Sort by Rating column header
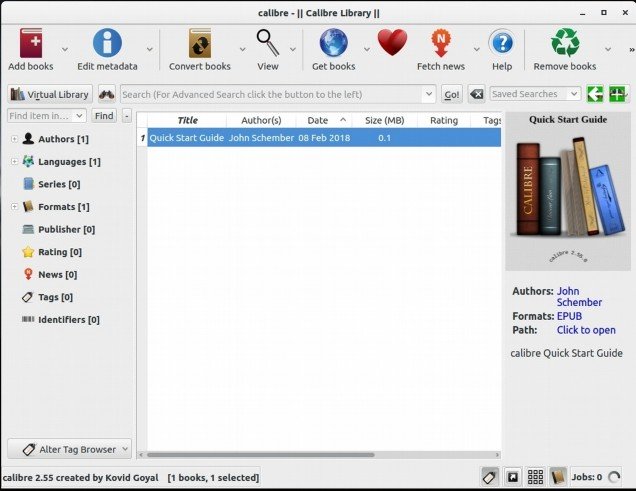 point(444,120)
